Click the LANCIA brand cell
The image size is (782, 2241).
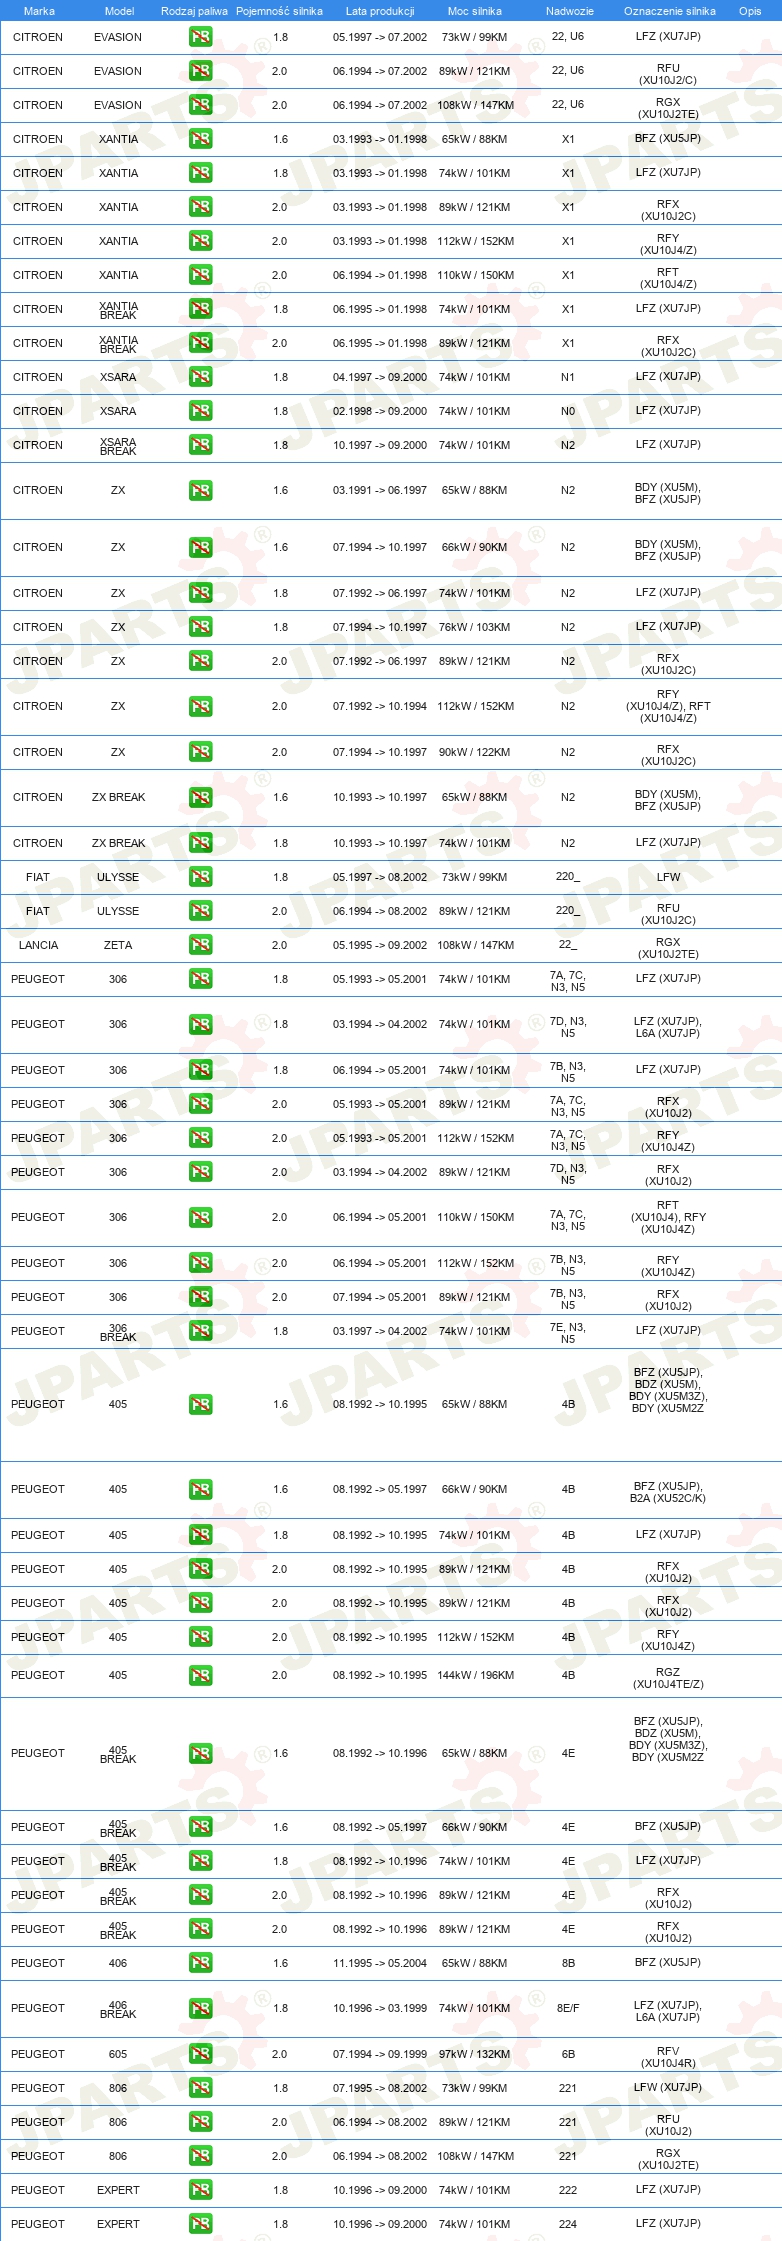38,945
